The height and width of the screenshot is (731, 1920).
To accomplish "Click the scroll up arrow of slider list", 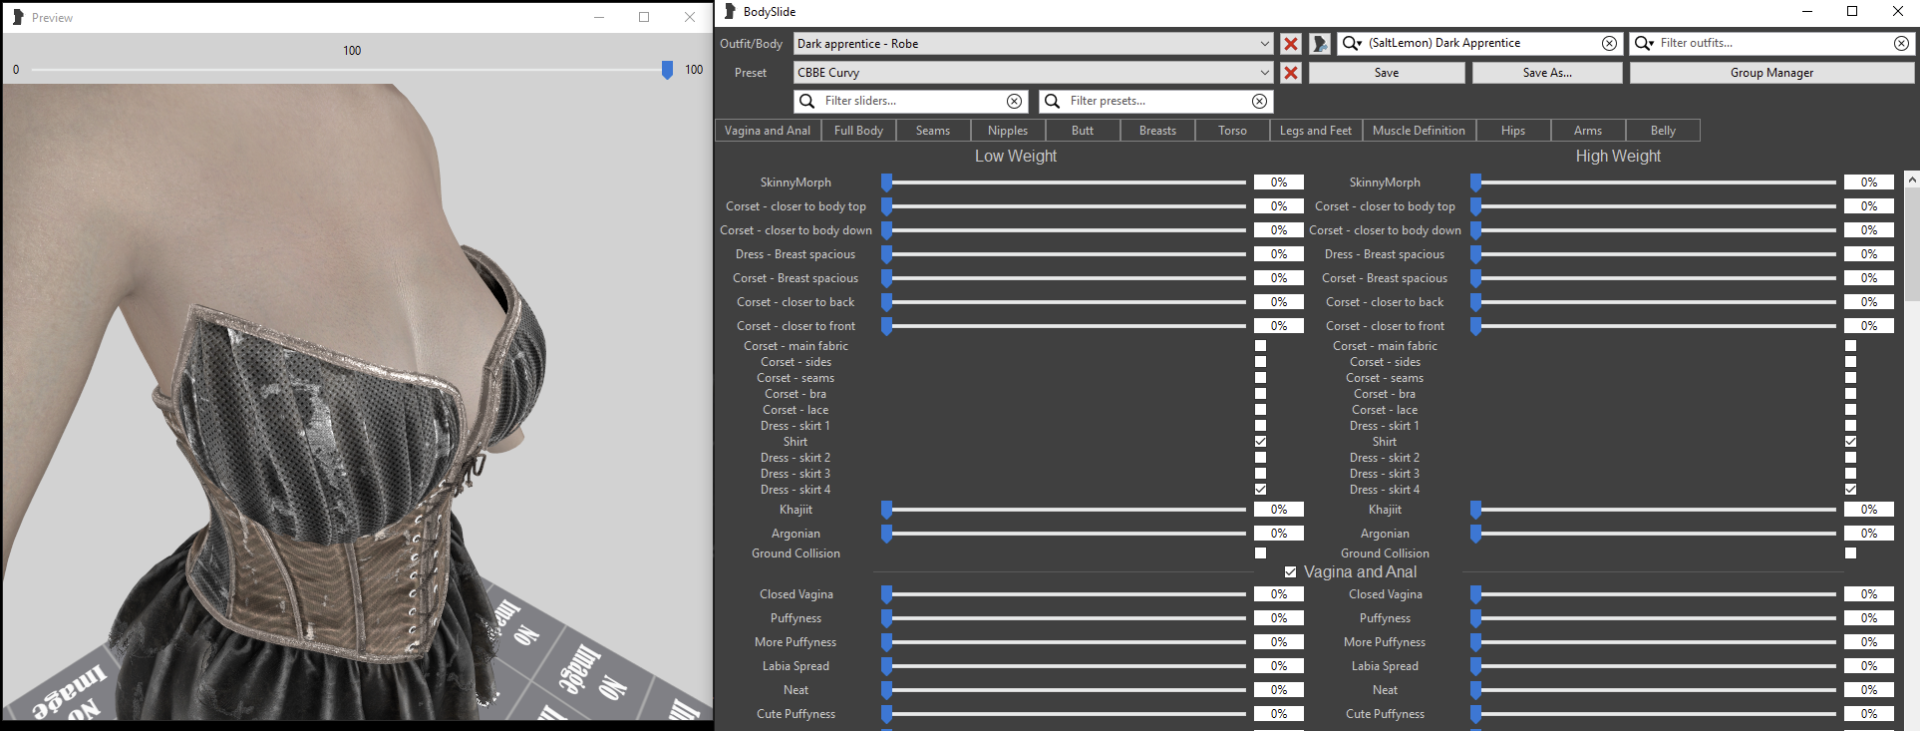I will click(x=1911, y=180).
